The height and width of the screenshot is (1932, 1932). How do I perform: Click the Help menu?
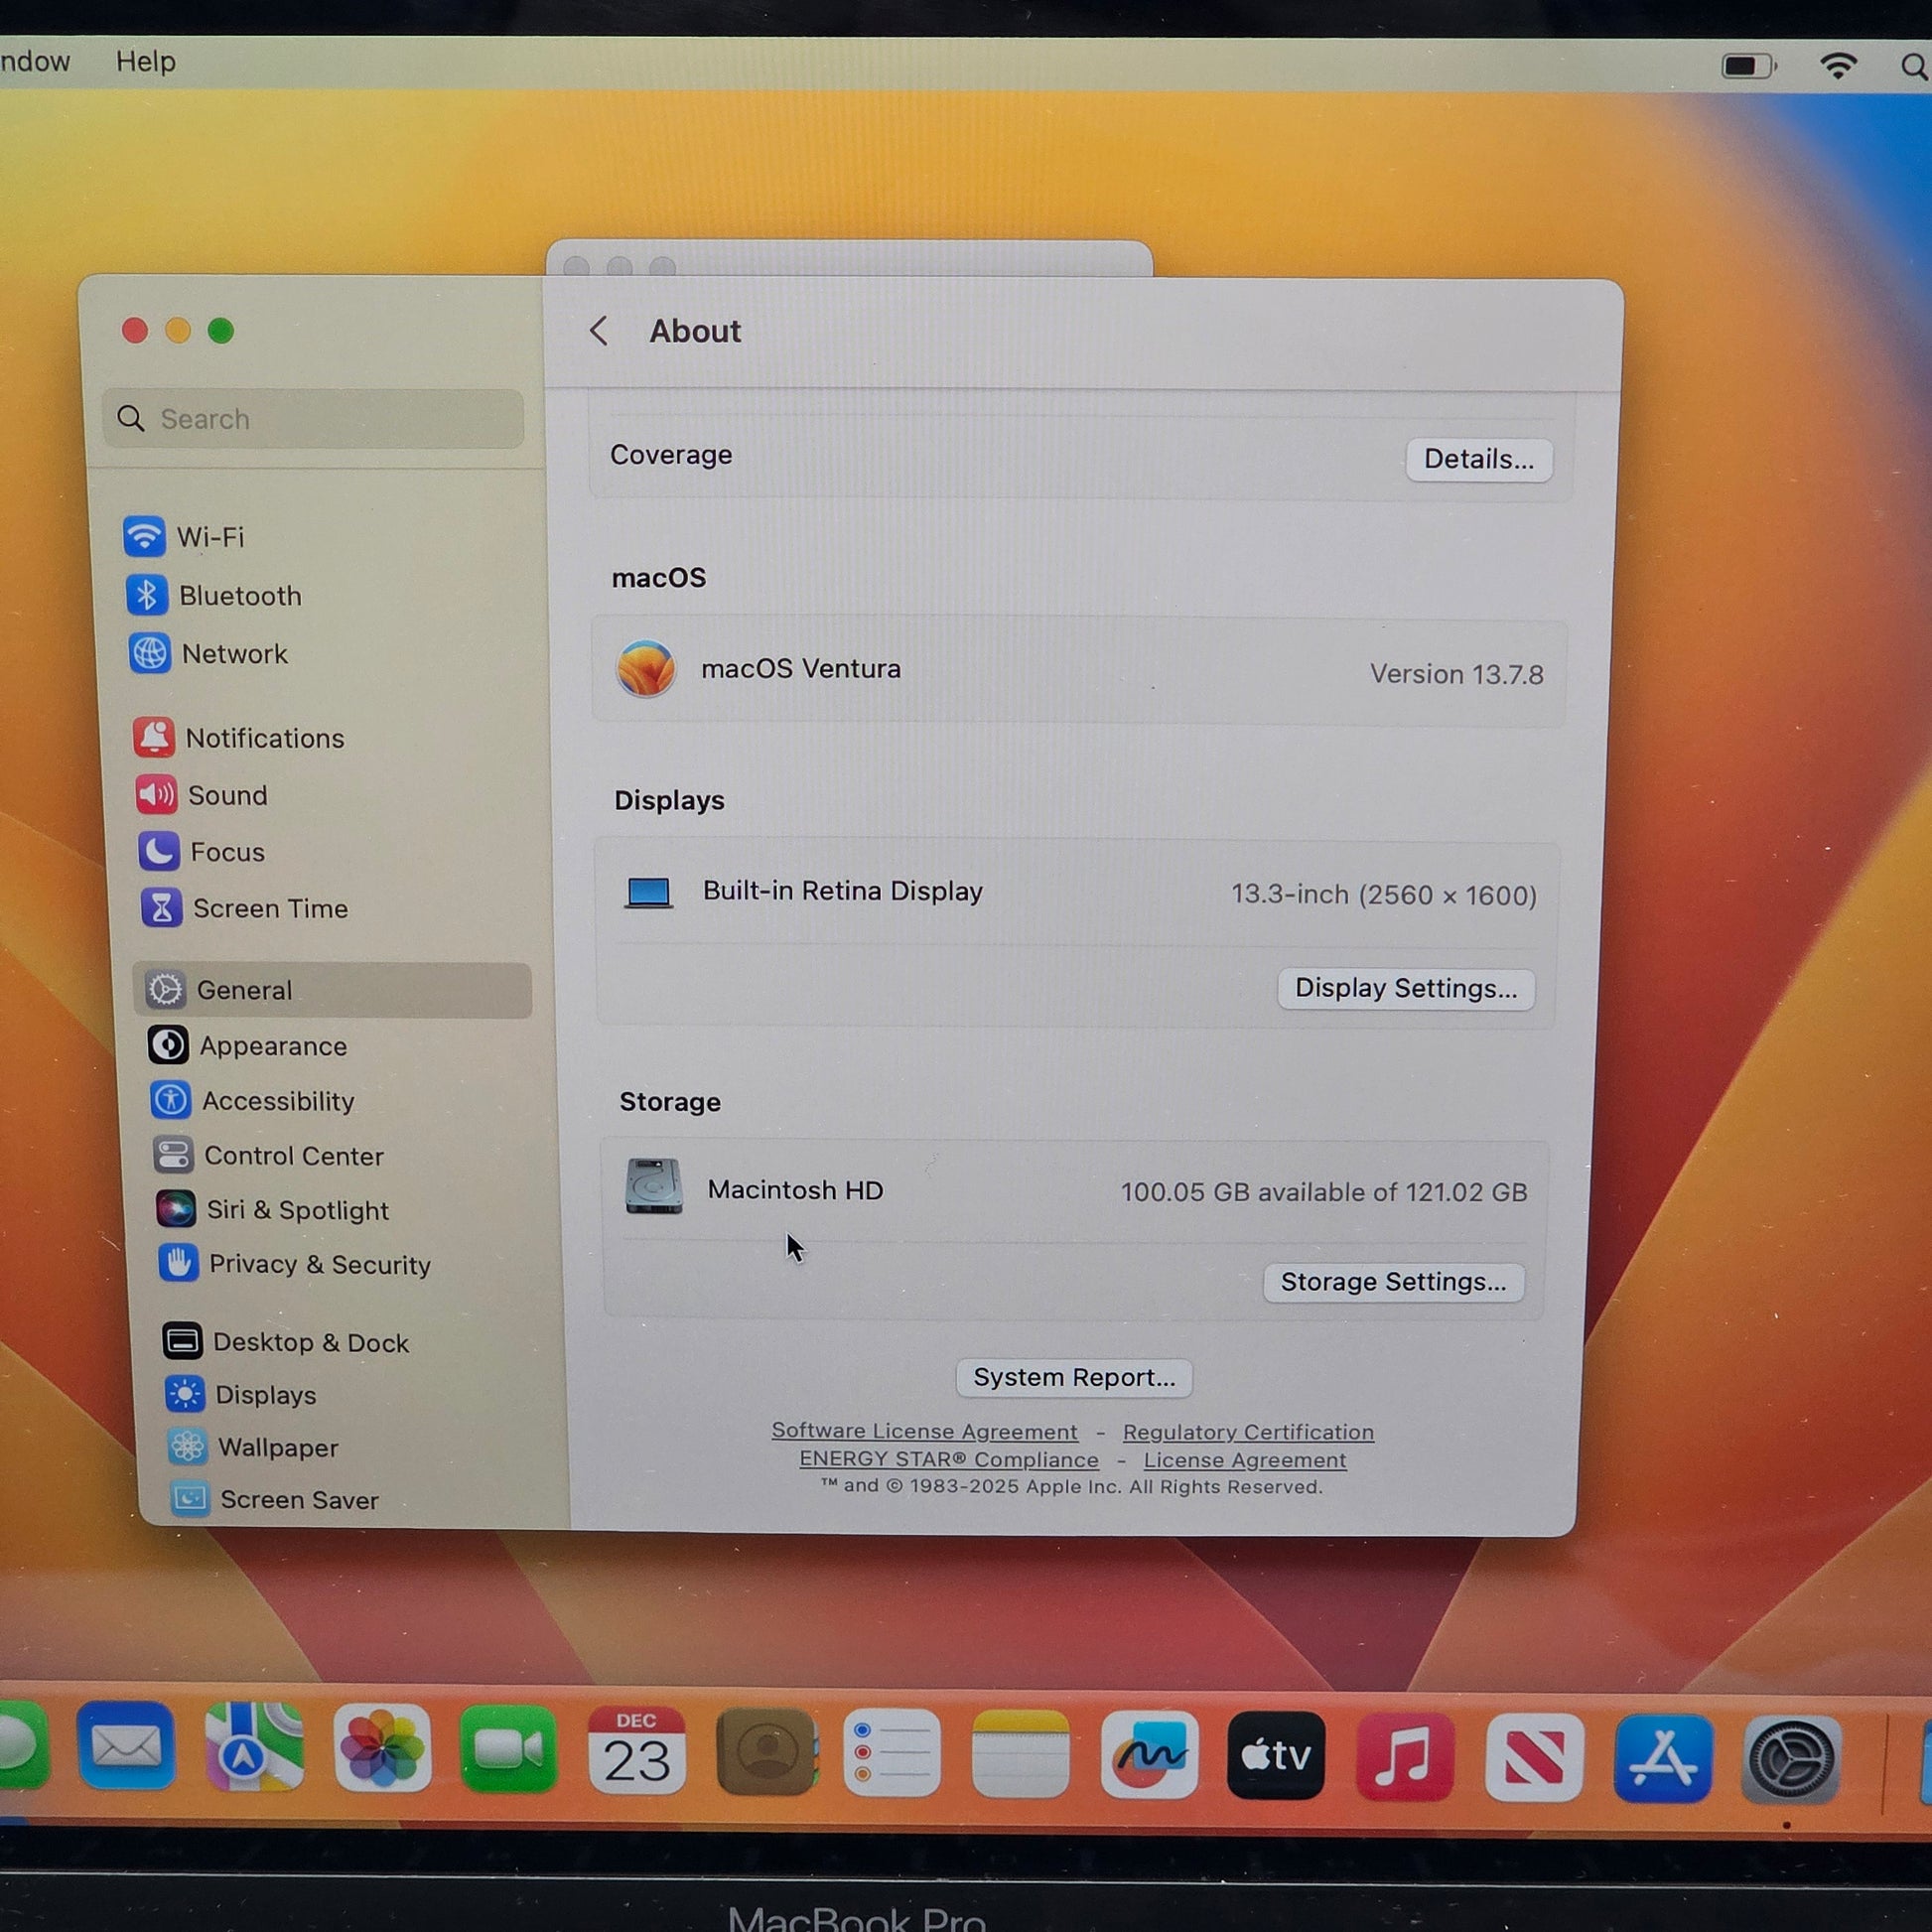tap(145, 62)
